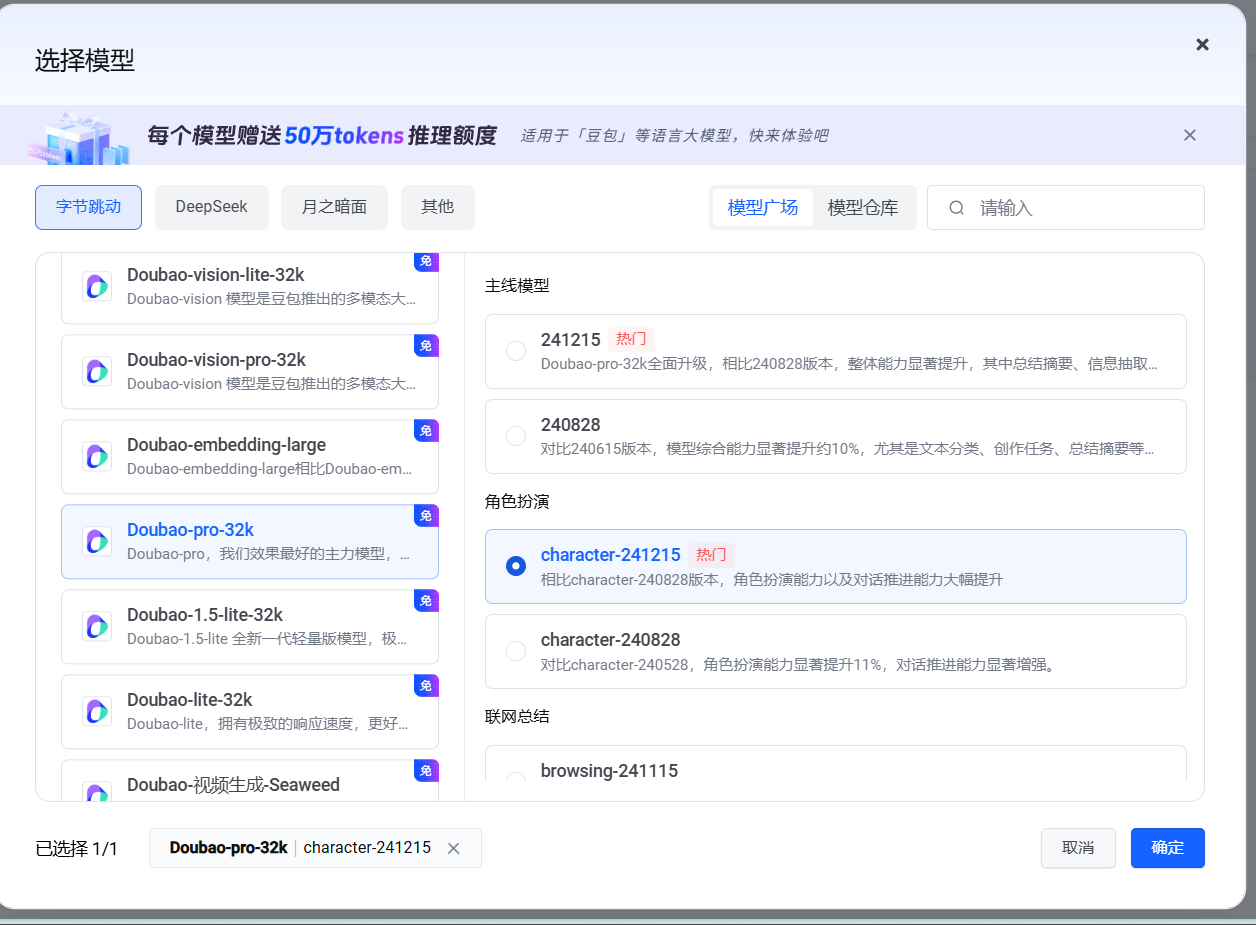The width and height of the screenshot is (1256, 925).
Task: Click the 联网总结 section heading
Action: click(x=517, y=716)
